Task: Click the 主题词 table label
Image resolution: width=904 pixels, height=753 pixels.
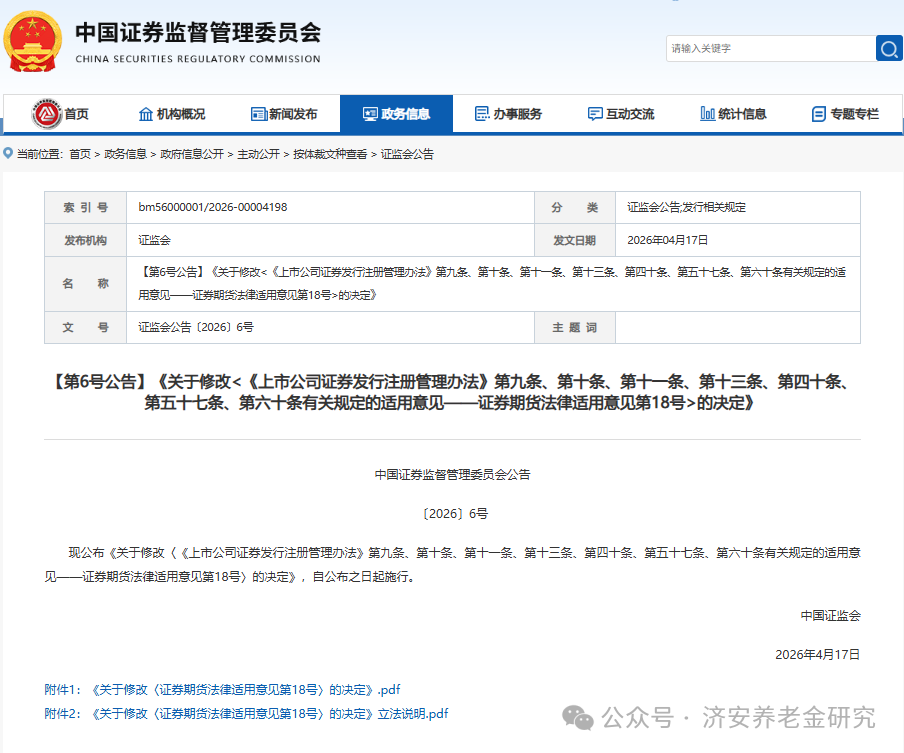Action: 575,327
